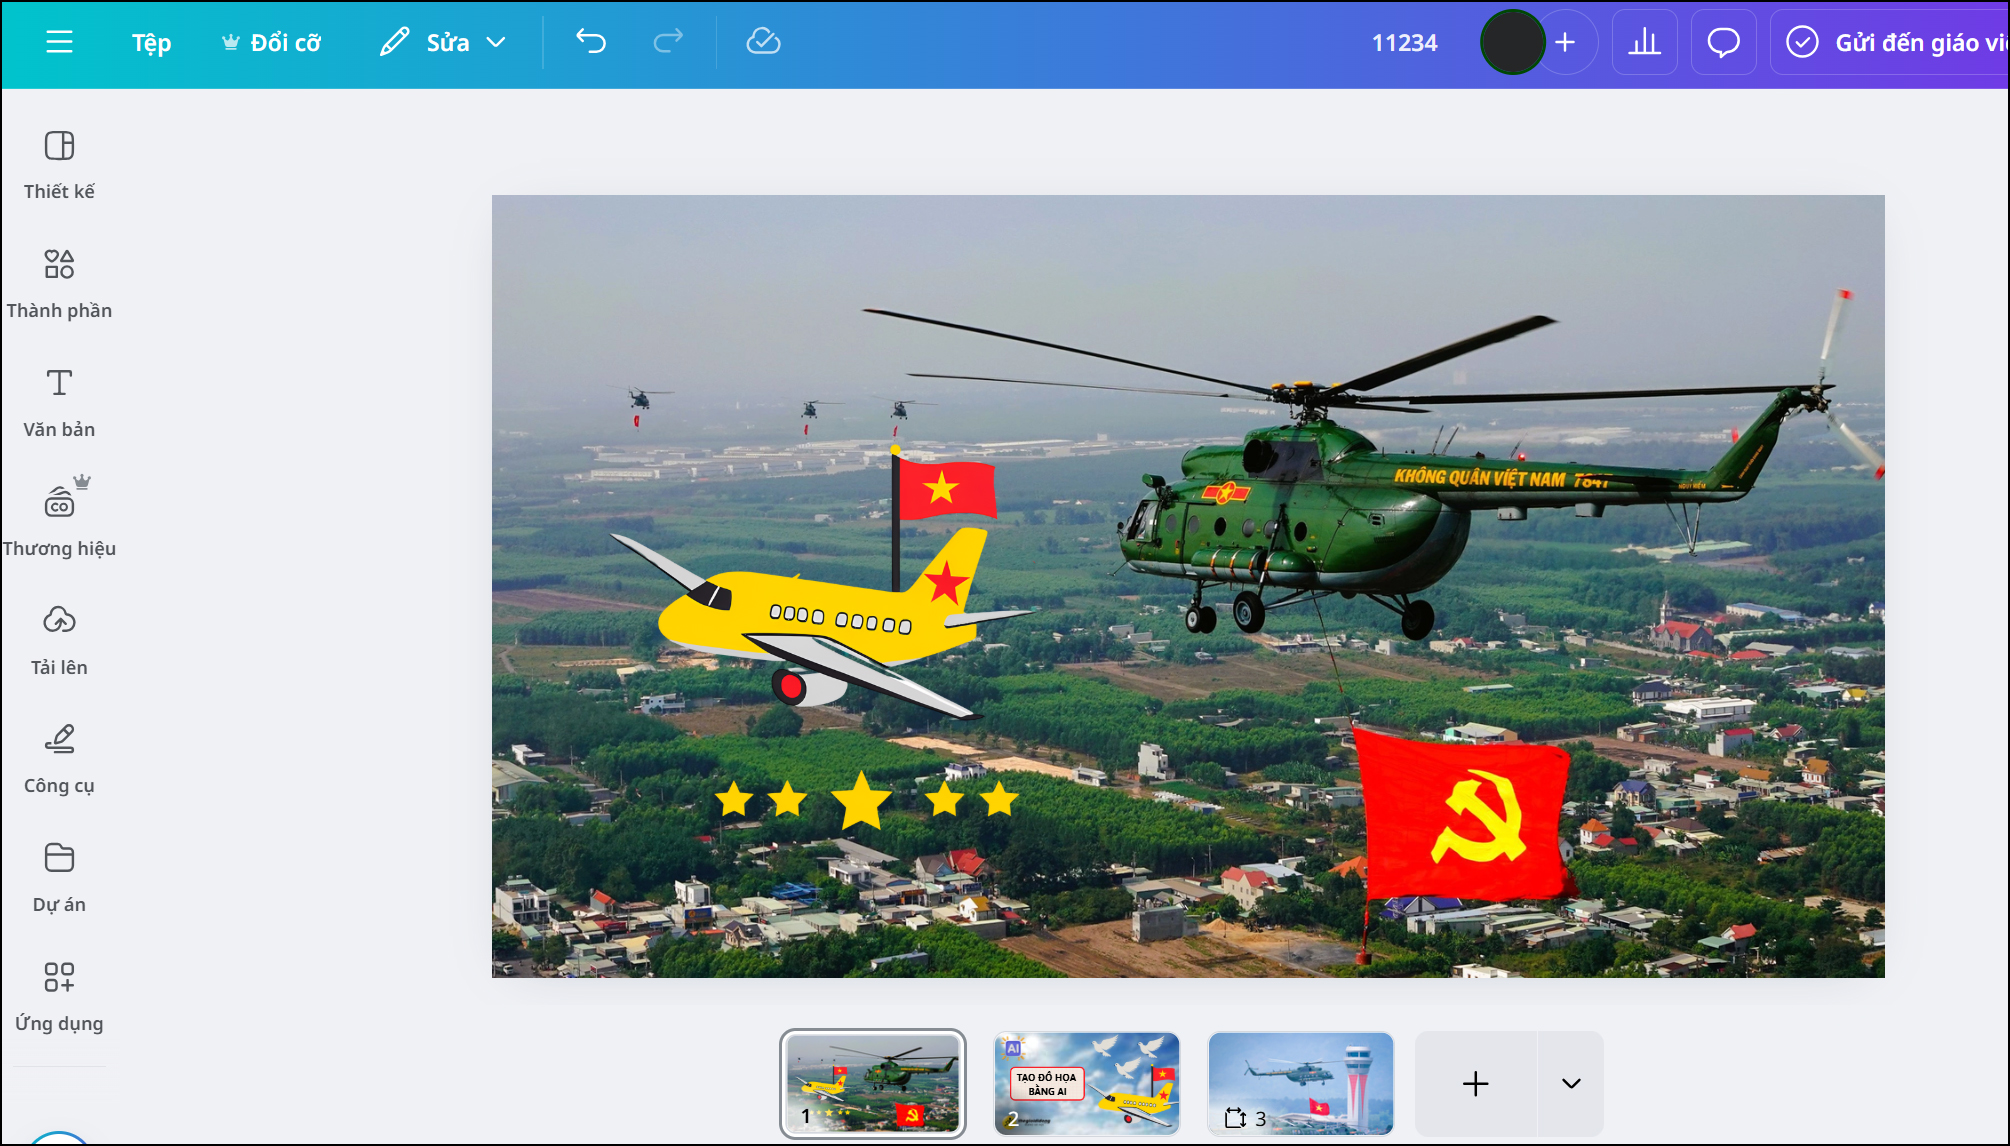Screen dimensions: 2010x1146
Task: Click the crown icon beside Đổi cỡ
Action: pos(230,42)
